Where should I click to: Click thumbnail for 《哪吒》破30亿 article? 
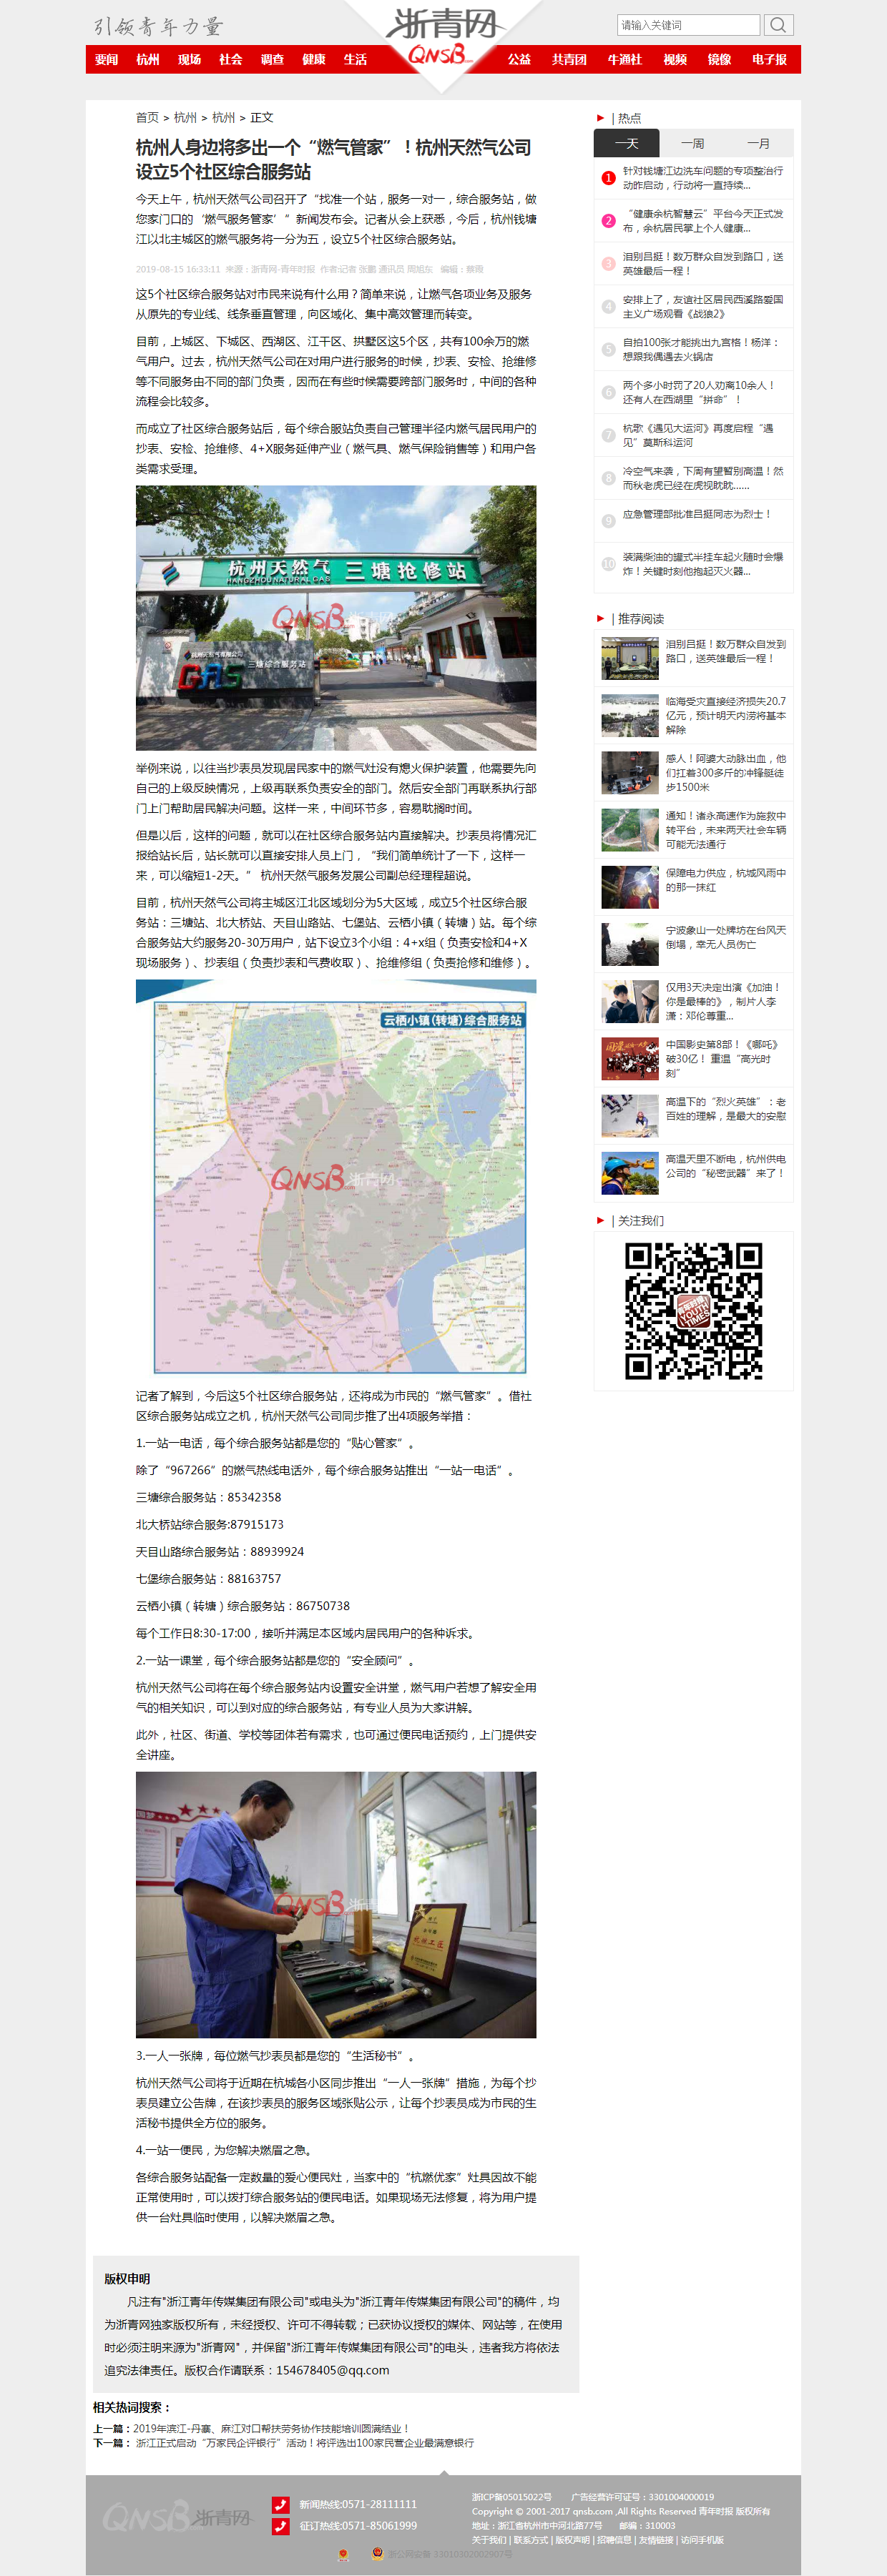tap(630, 1059)
